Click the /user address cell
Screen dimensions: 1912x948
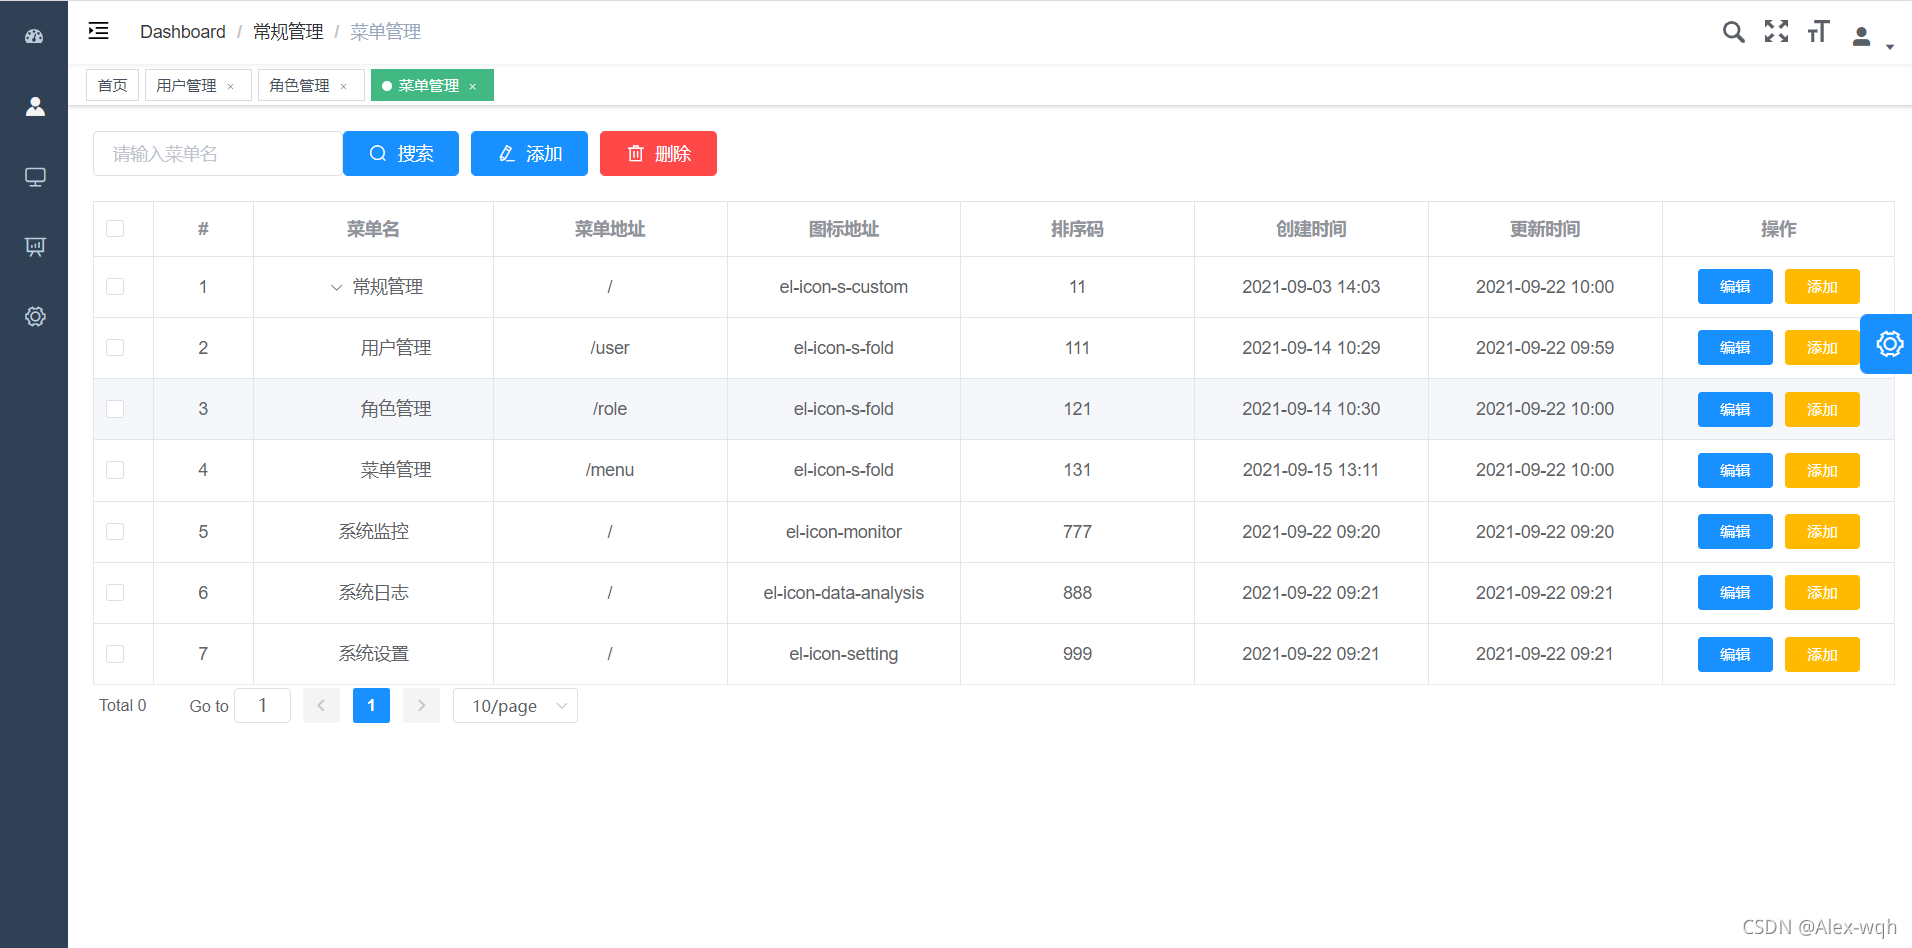(x=610, y=348)
